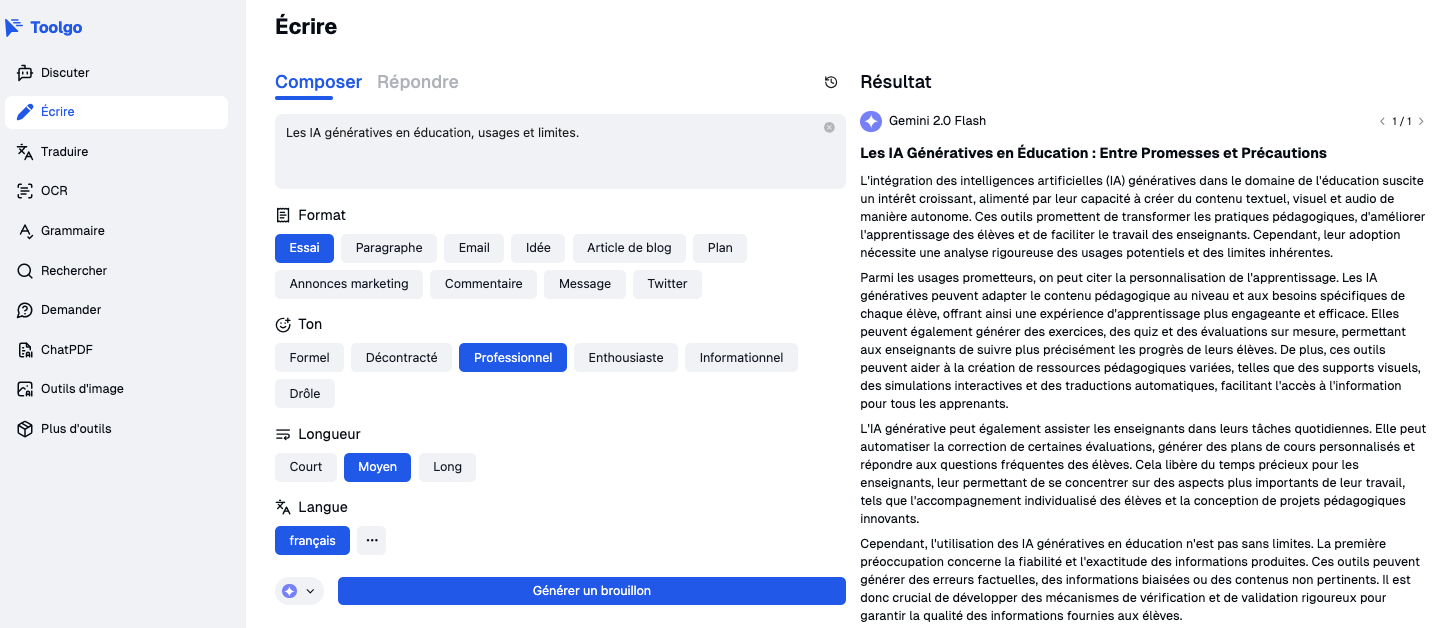
Task: Click Générer un brouillon
Action: click(591, 591)
